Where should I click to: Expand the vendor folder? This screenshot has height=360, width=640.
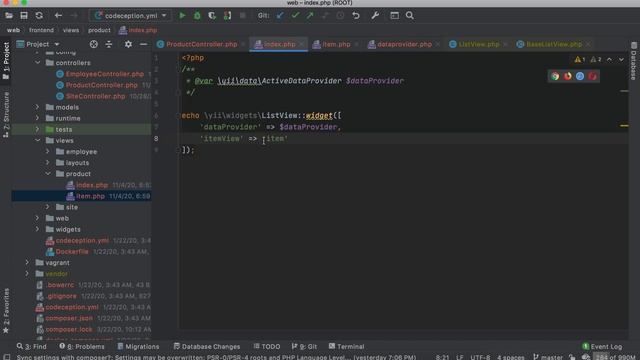coord(27,273)
